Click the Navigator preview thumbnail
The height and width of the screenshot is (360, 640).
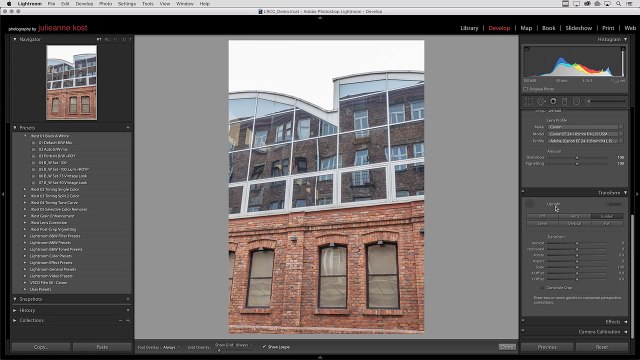tap(71, 82)
